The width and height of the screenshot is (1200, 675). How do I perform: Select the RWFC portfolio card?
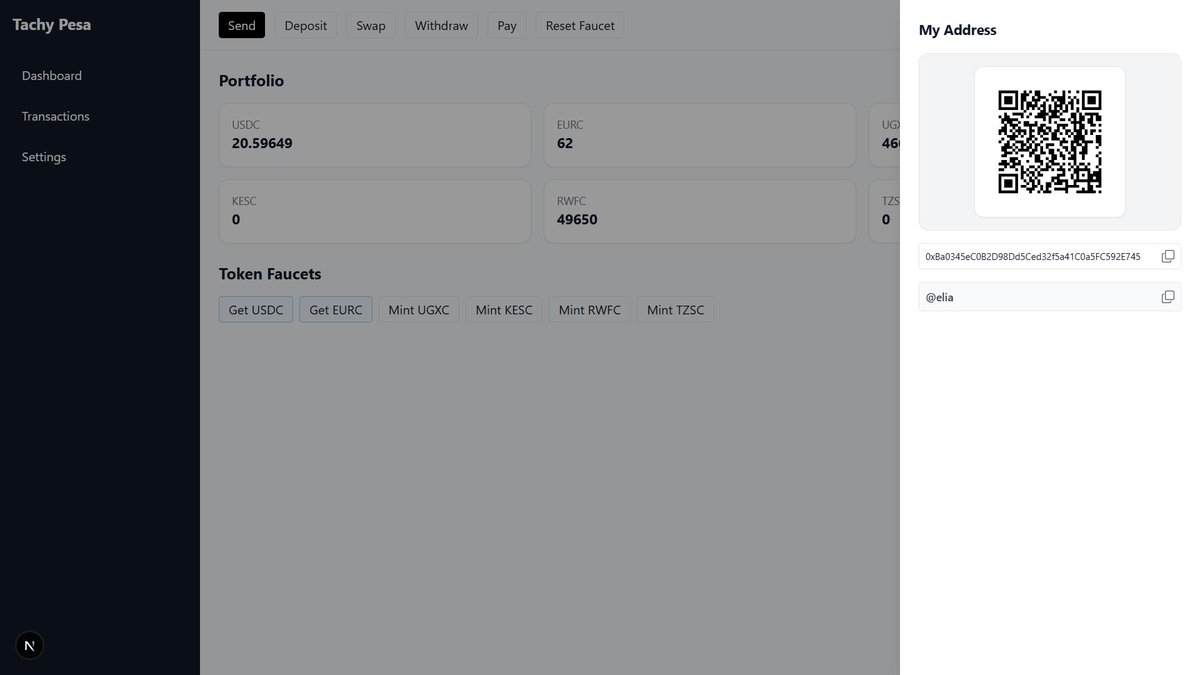700,211
